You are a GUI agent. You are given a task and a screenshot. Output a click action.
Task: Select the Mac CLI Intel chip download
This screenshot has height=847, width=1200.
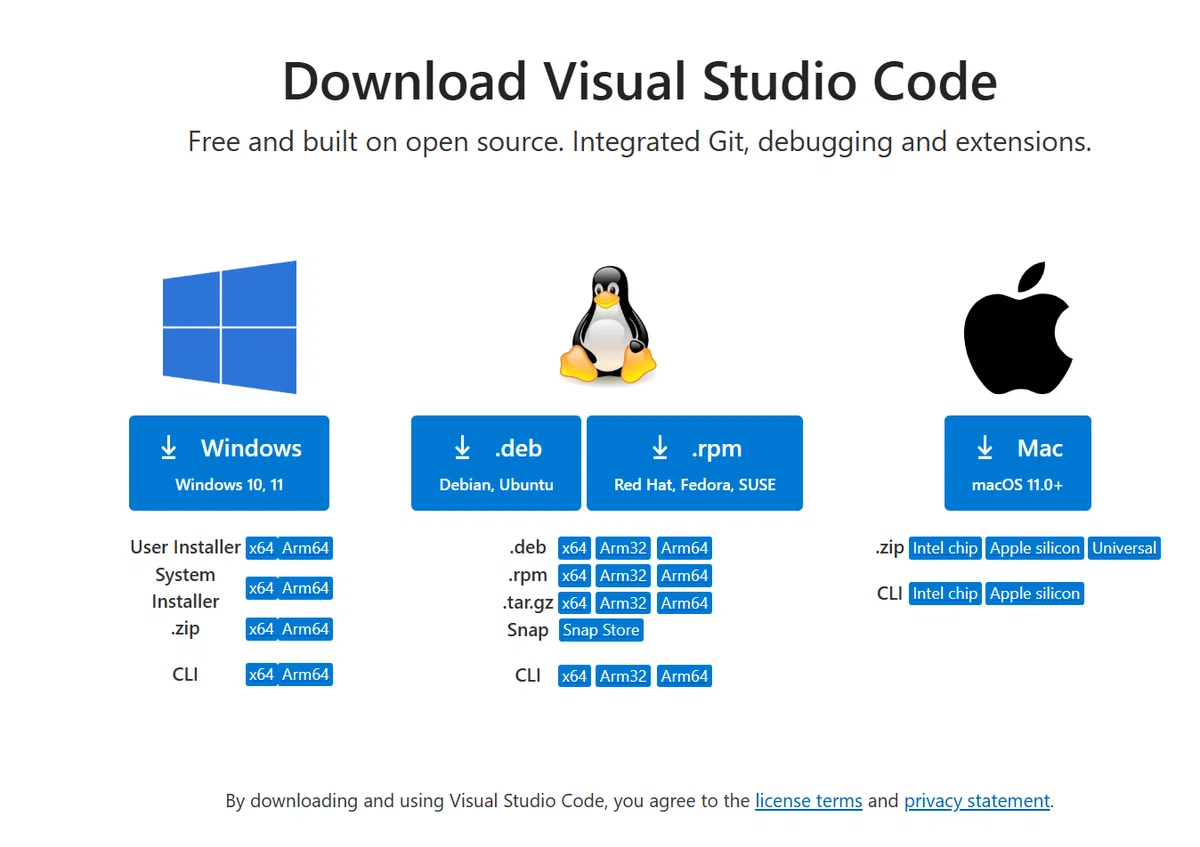coord(945,593)
